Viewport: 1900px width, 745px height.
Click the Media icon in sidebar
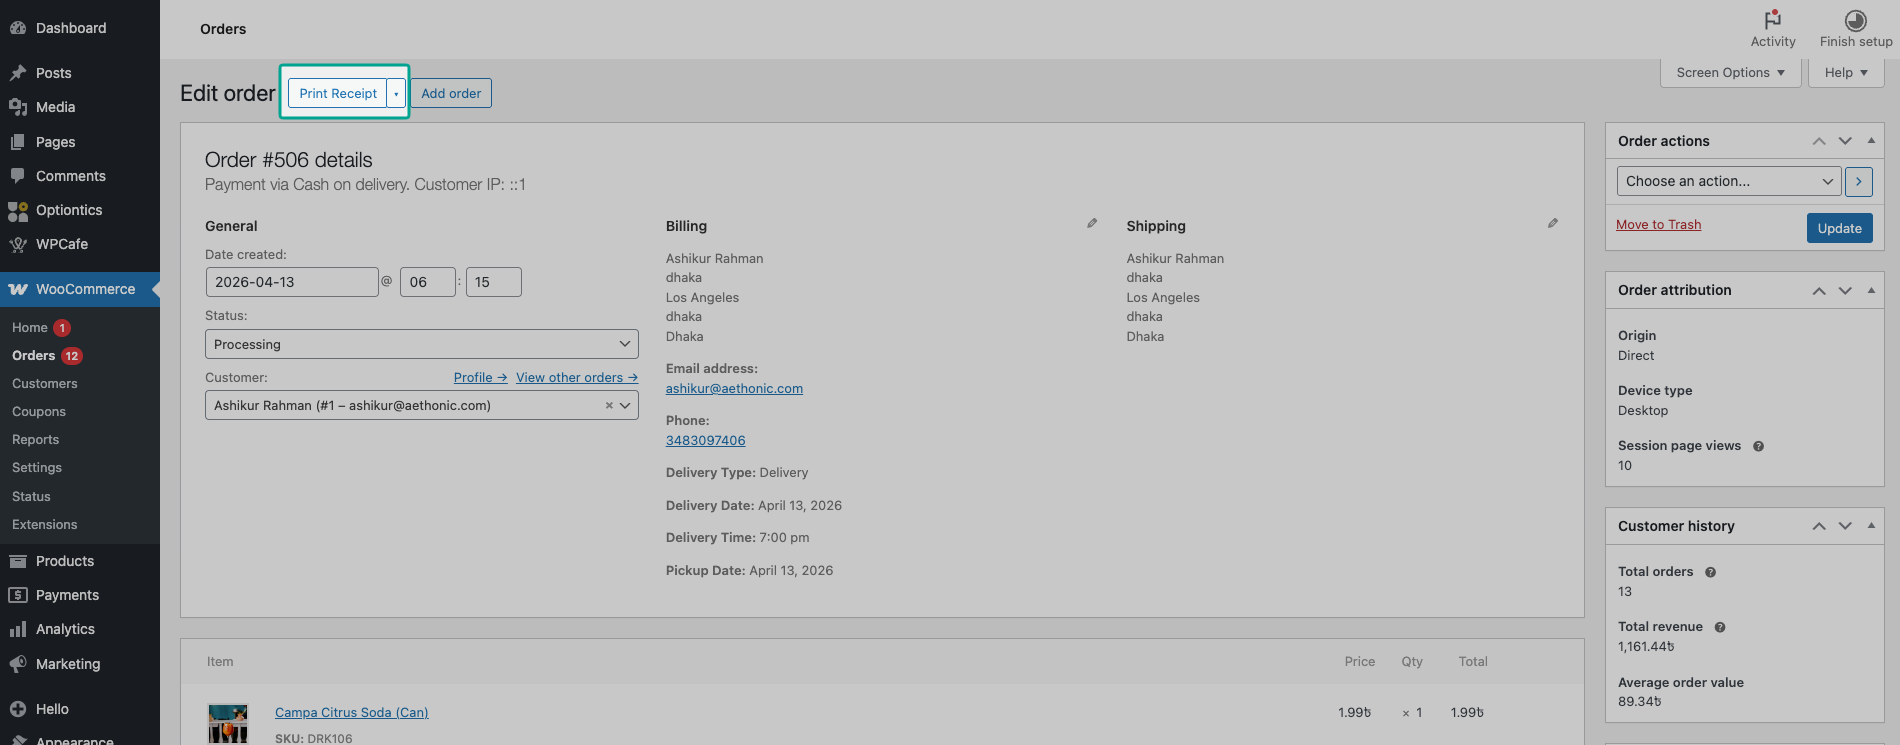tap(18, 107)
